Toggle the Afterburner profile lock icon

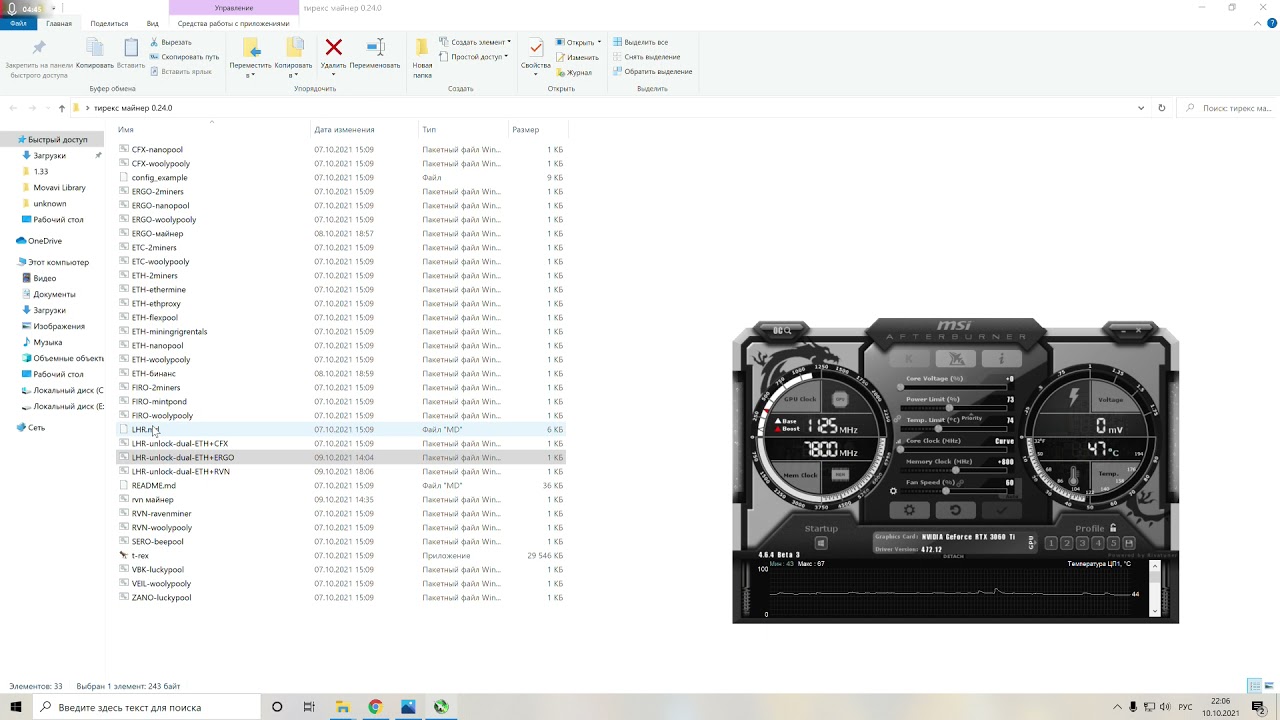(1113, 528)
